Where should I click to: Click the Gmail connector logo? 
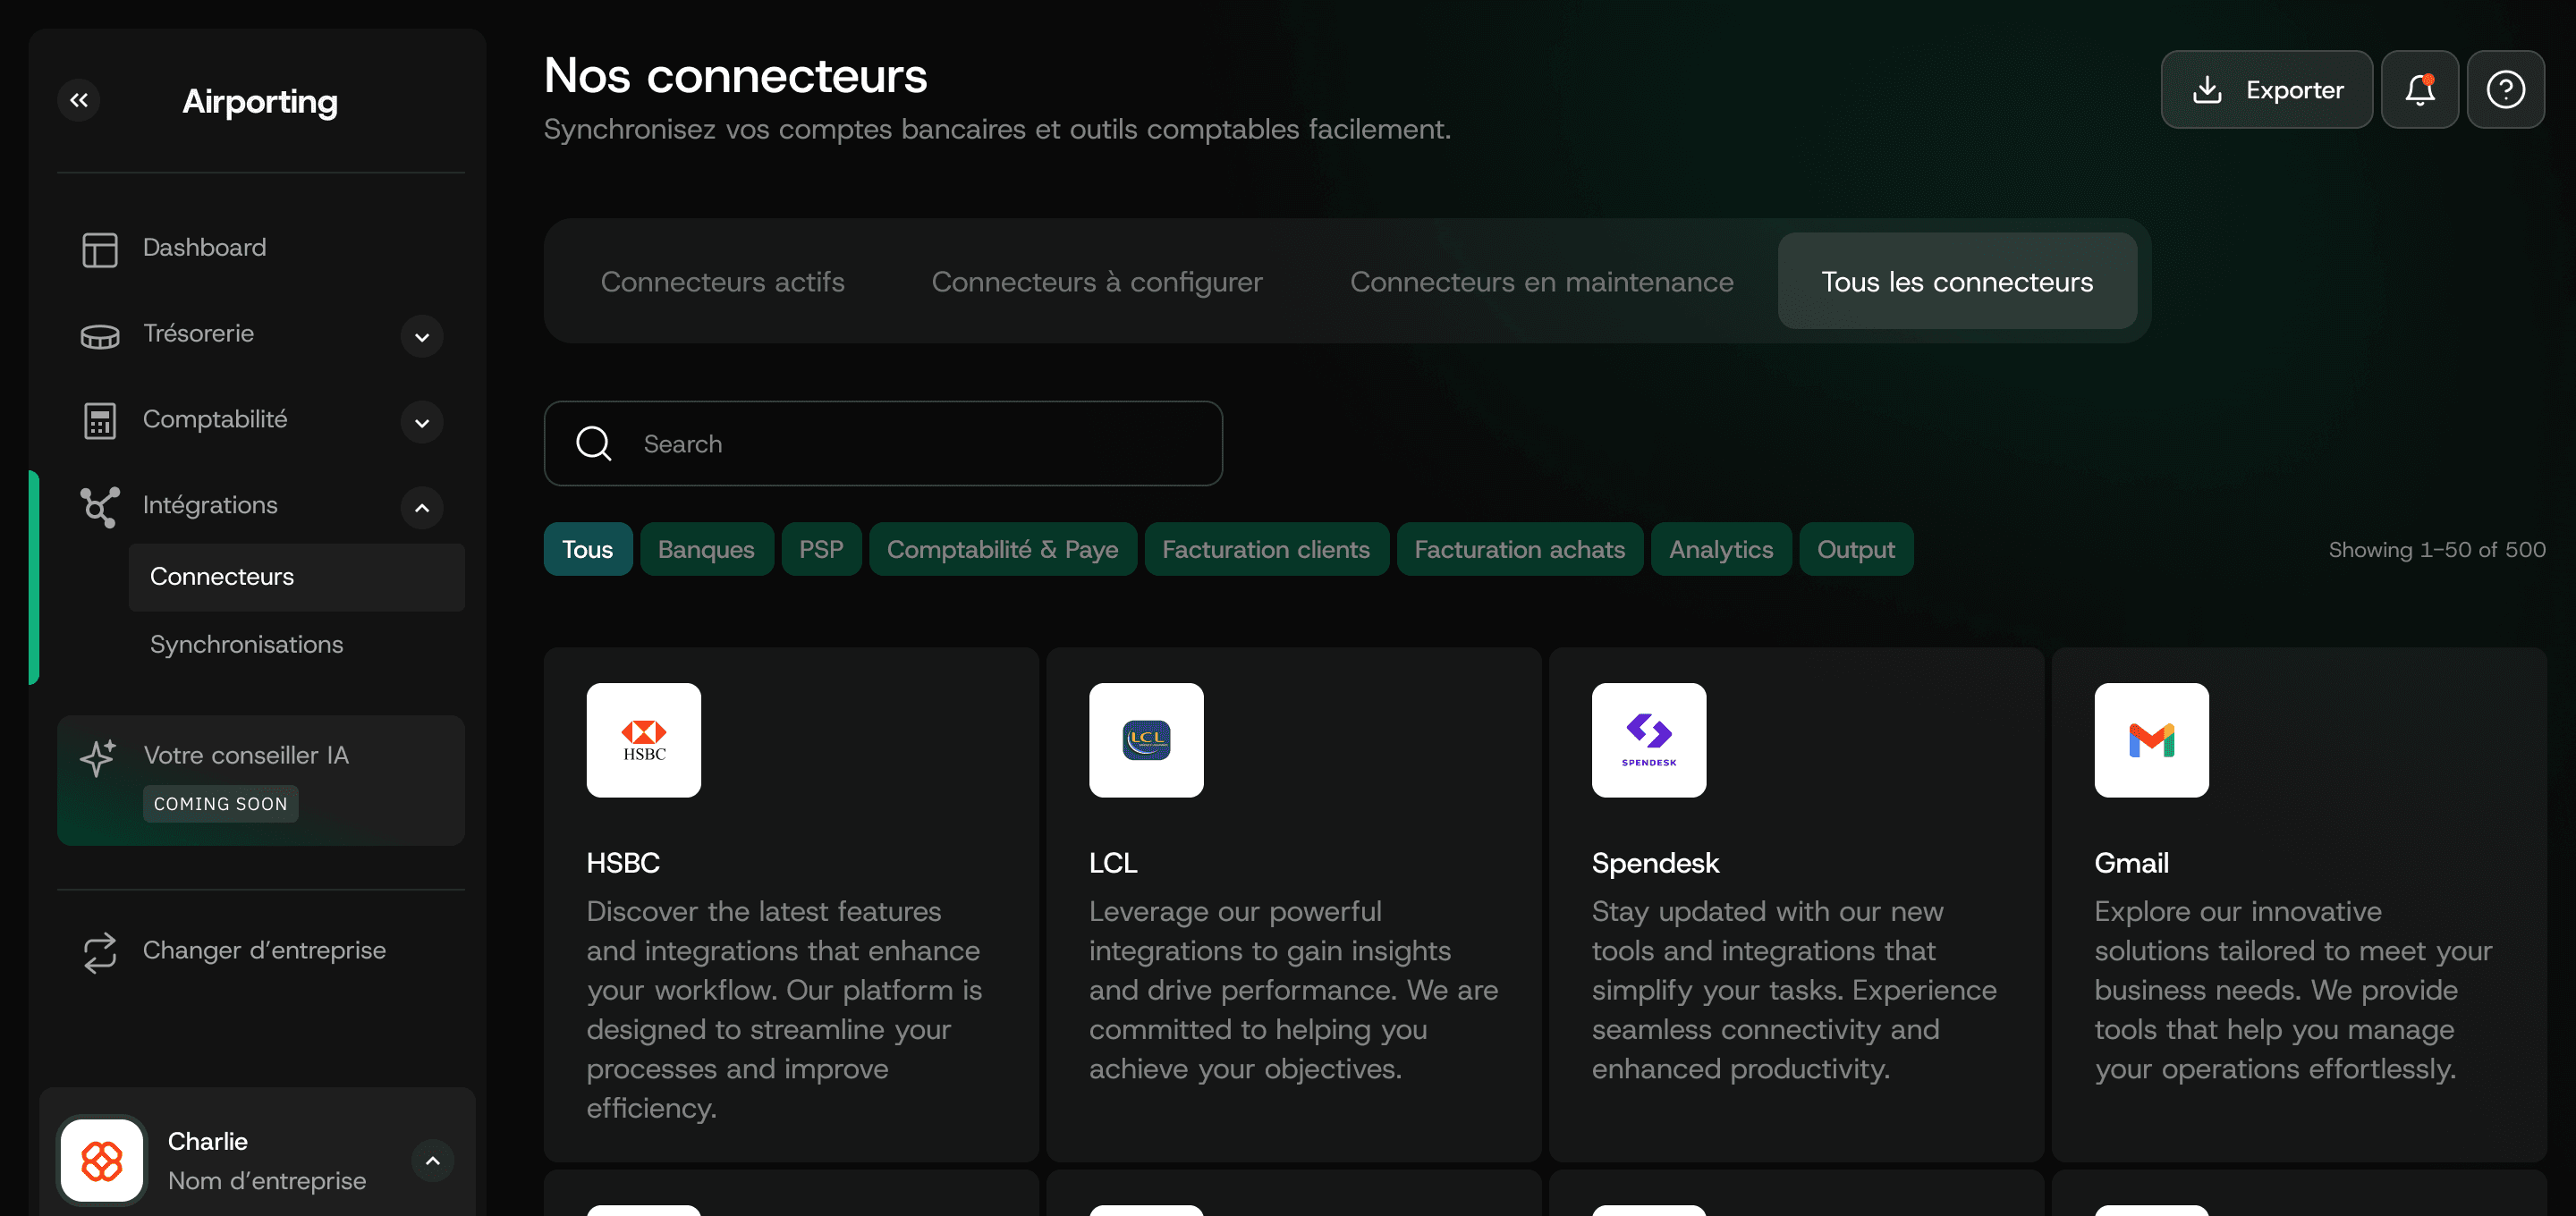(2151, 740)
